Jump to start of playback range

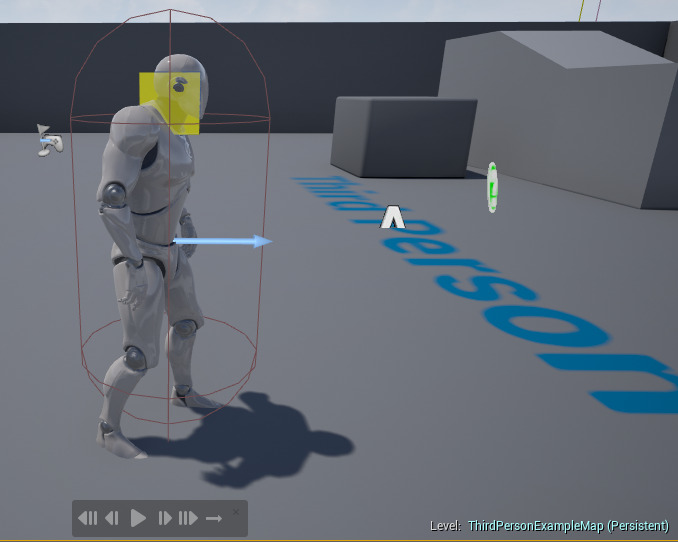88,518
